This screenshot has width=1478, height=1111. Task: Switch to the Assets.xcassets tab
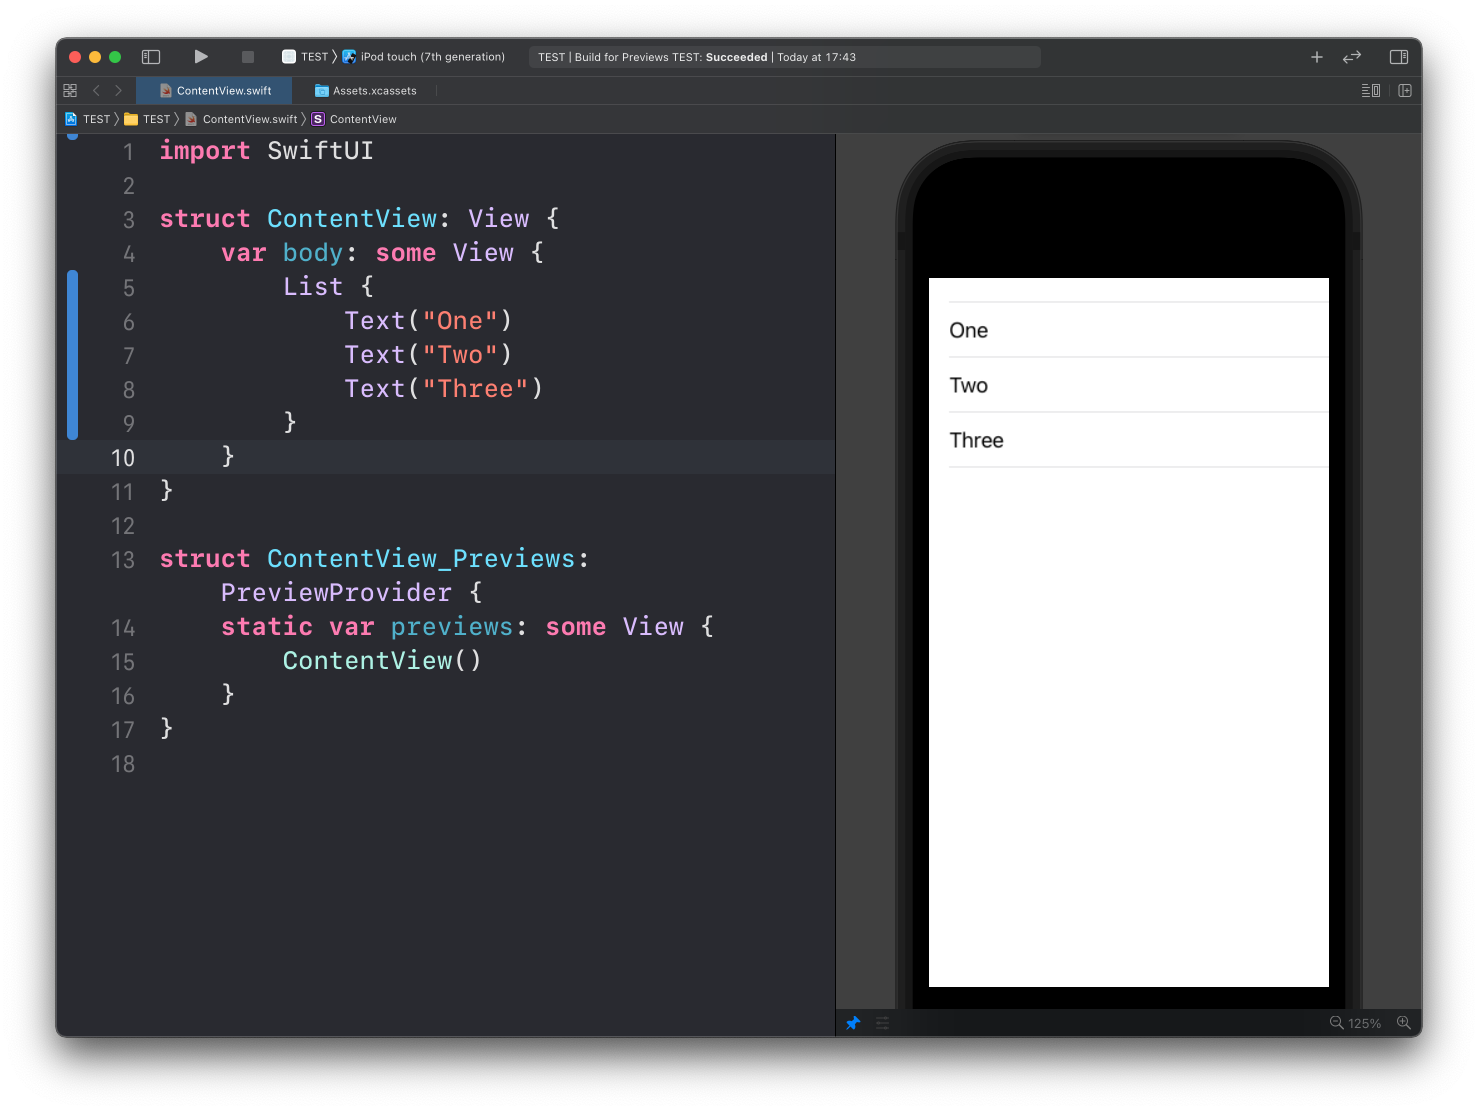(374, 91)
